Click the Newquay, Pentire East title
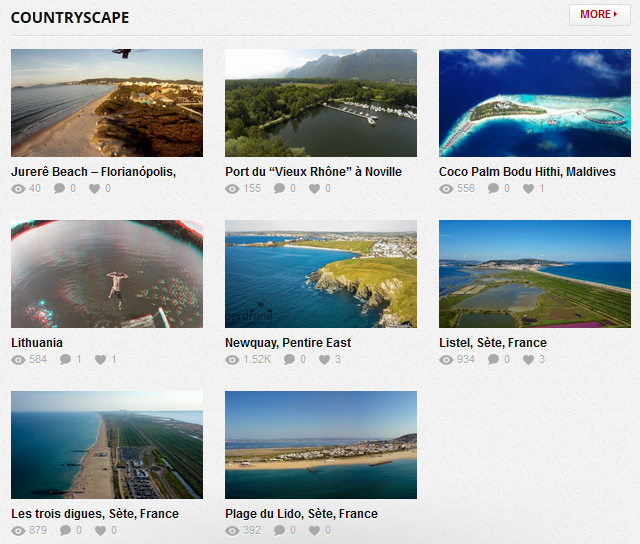The image size is (640, 544). (288, 343)
